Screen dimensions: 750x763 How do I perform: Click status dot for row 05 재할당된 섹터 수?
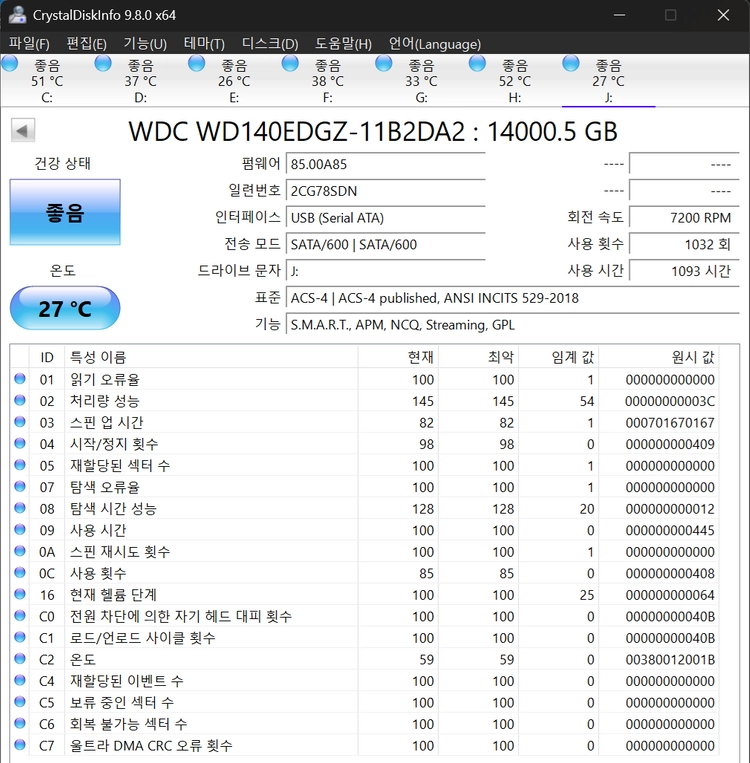click(x=20, y=465)
